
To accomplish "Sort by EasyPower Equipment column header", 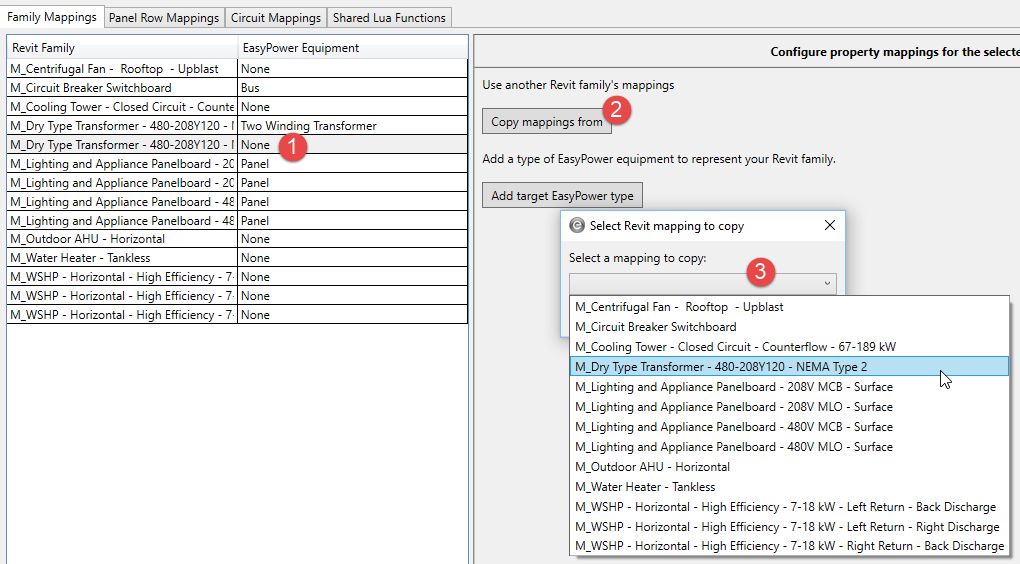I will (x=351, y=48).
